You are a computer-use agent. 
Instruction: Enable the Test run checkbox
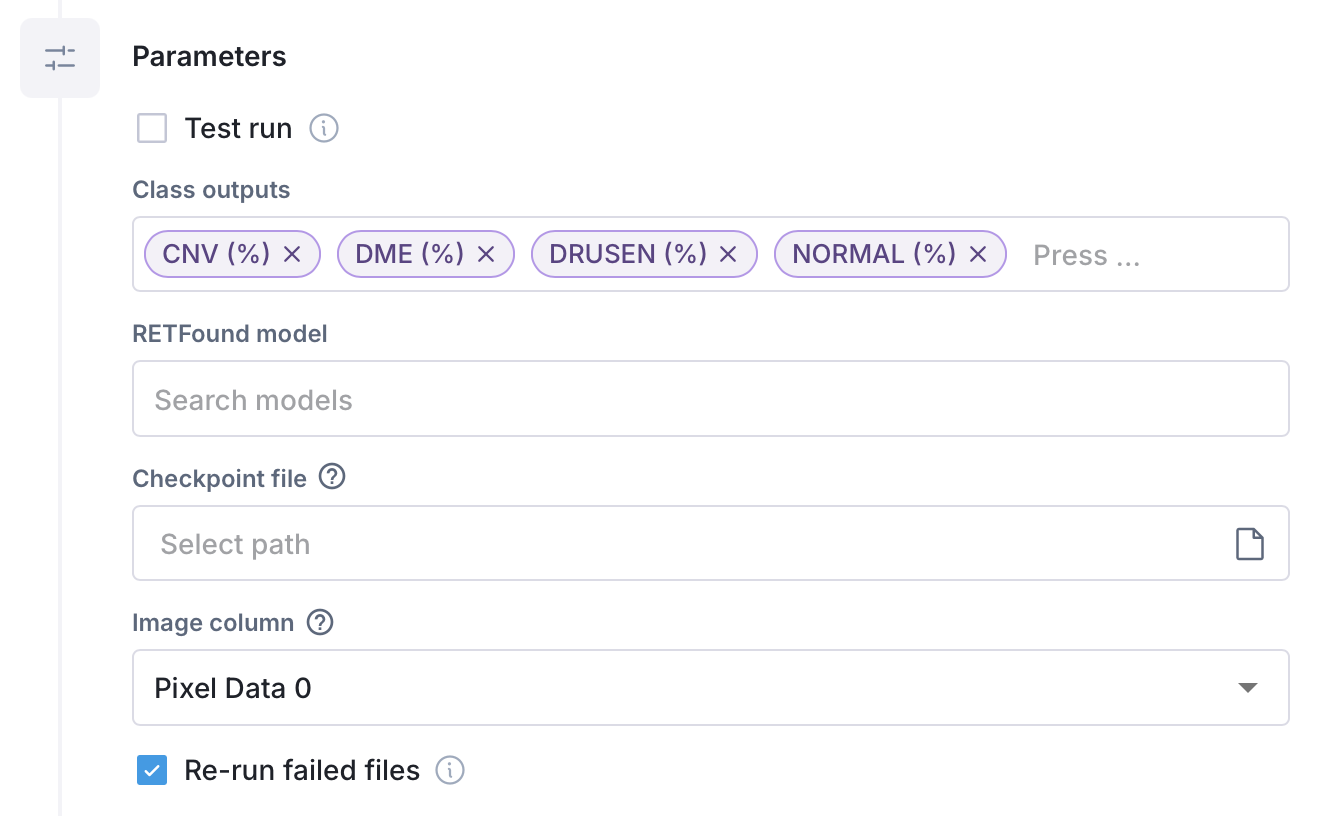pos(152,129)
